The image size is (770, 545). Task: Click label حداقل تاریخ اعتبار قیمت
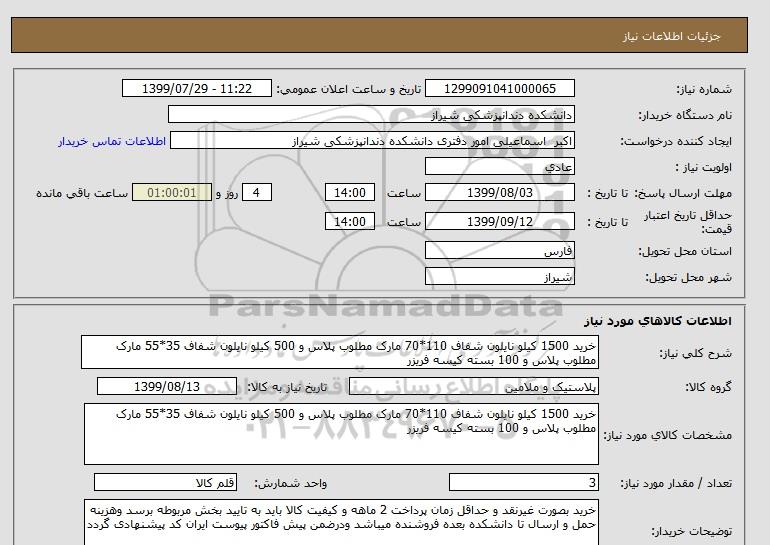(x=688, y=222)
